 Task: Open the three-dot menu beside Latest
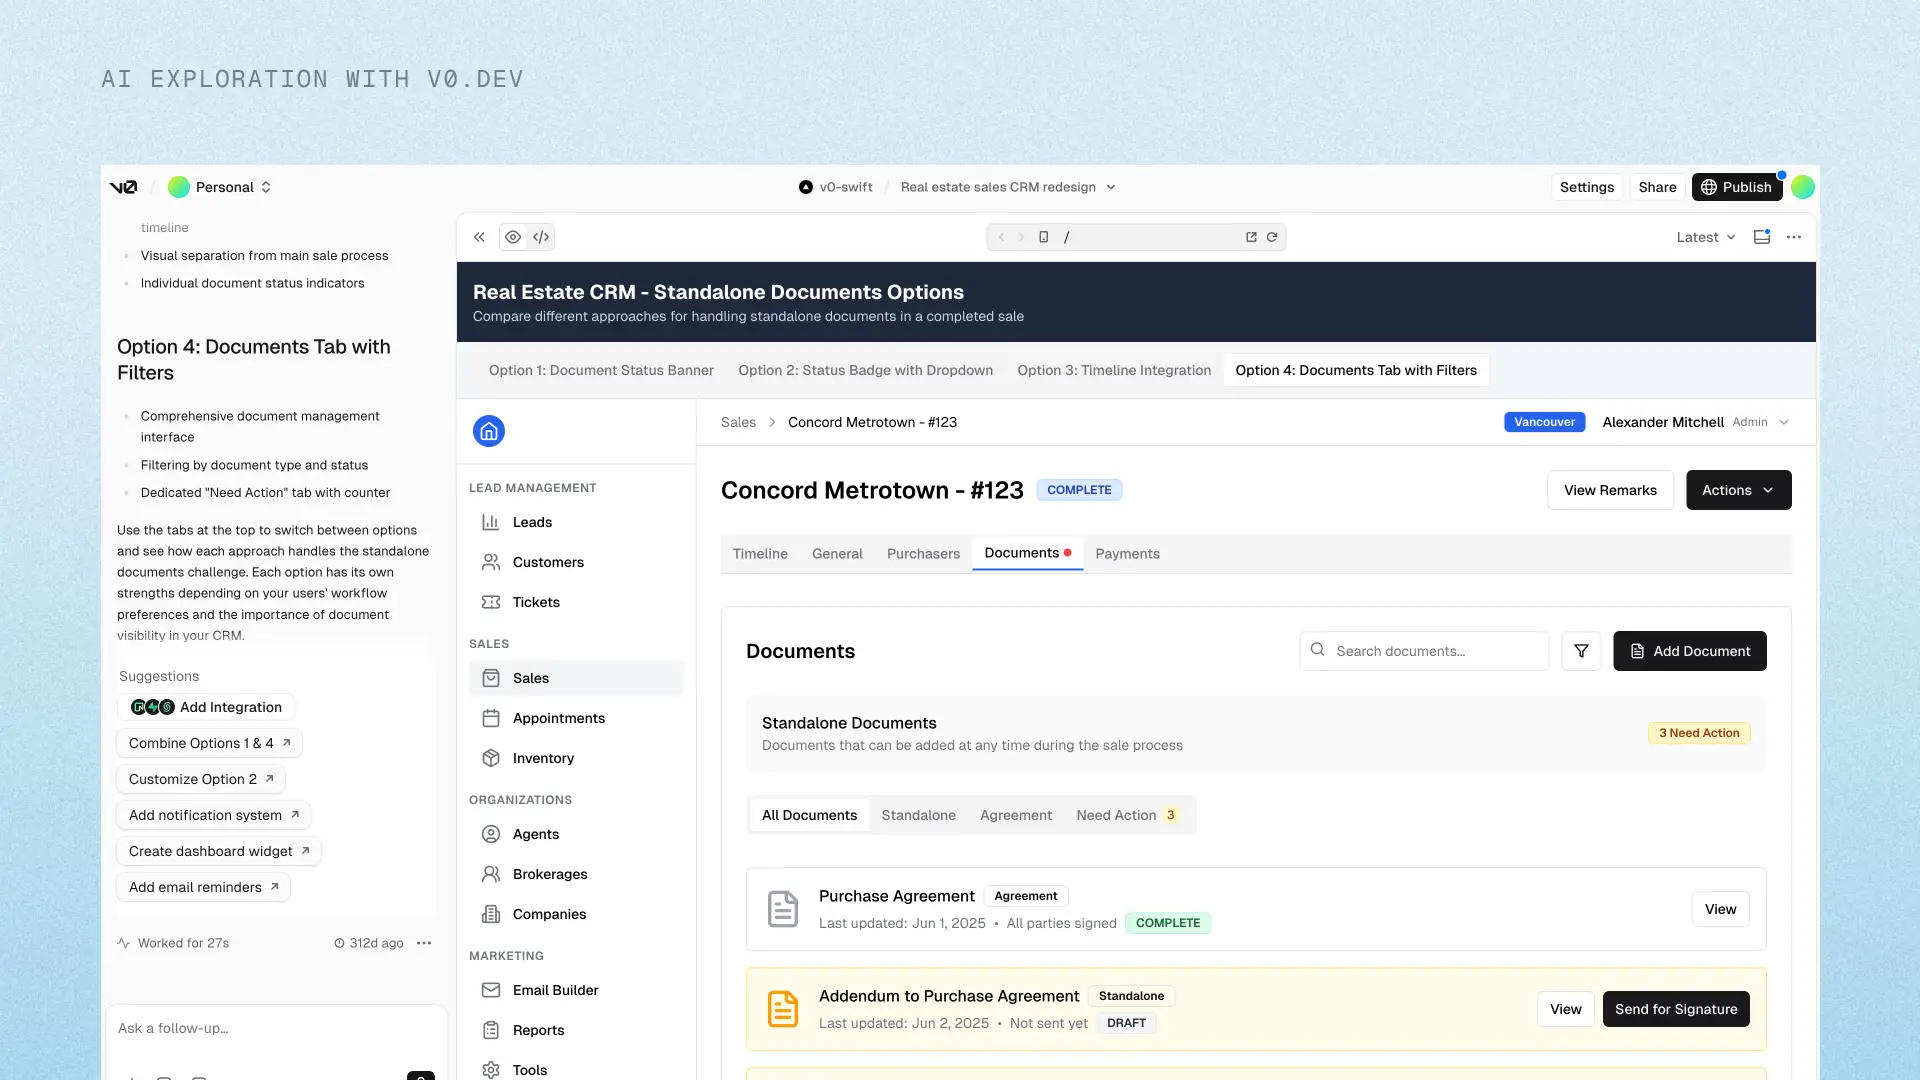point(1794,237)
